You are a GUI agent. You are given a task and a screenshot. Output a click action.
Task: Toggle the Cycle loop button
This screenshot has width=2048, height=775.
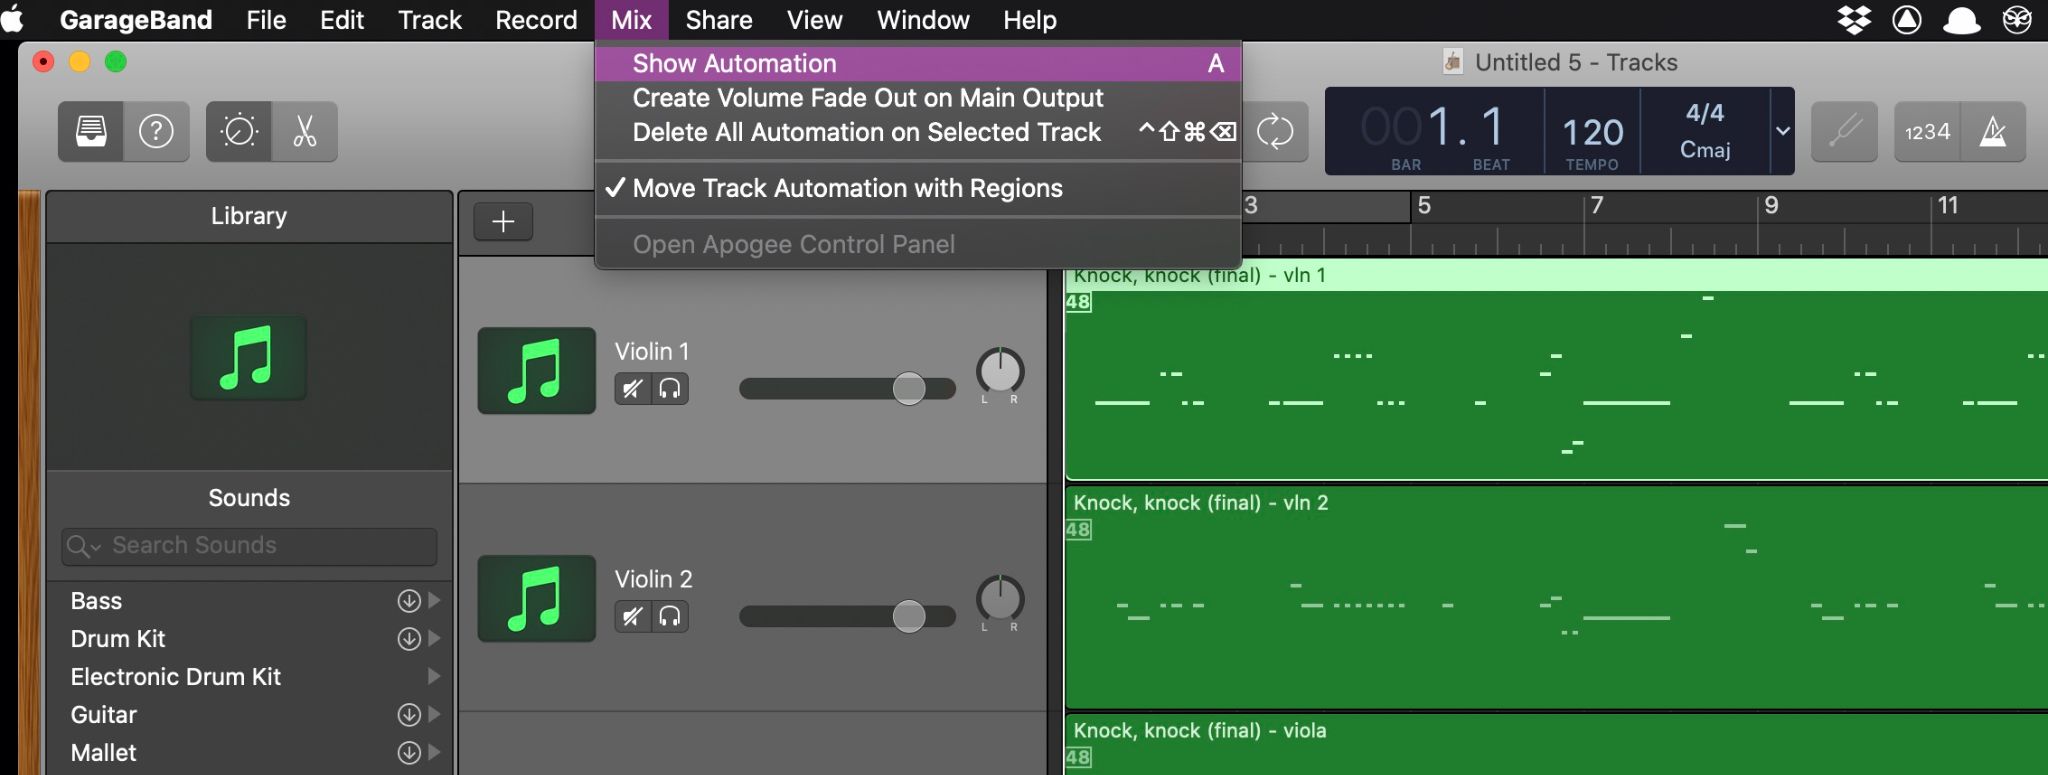pyautogui.click(x=1275, y=131)
